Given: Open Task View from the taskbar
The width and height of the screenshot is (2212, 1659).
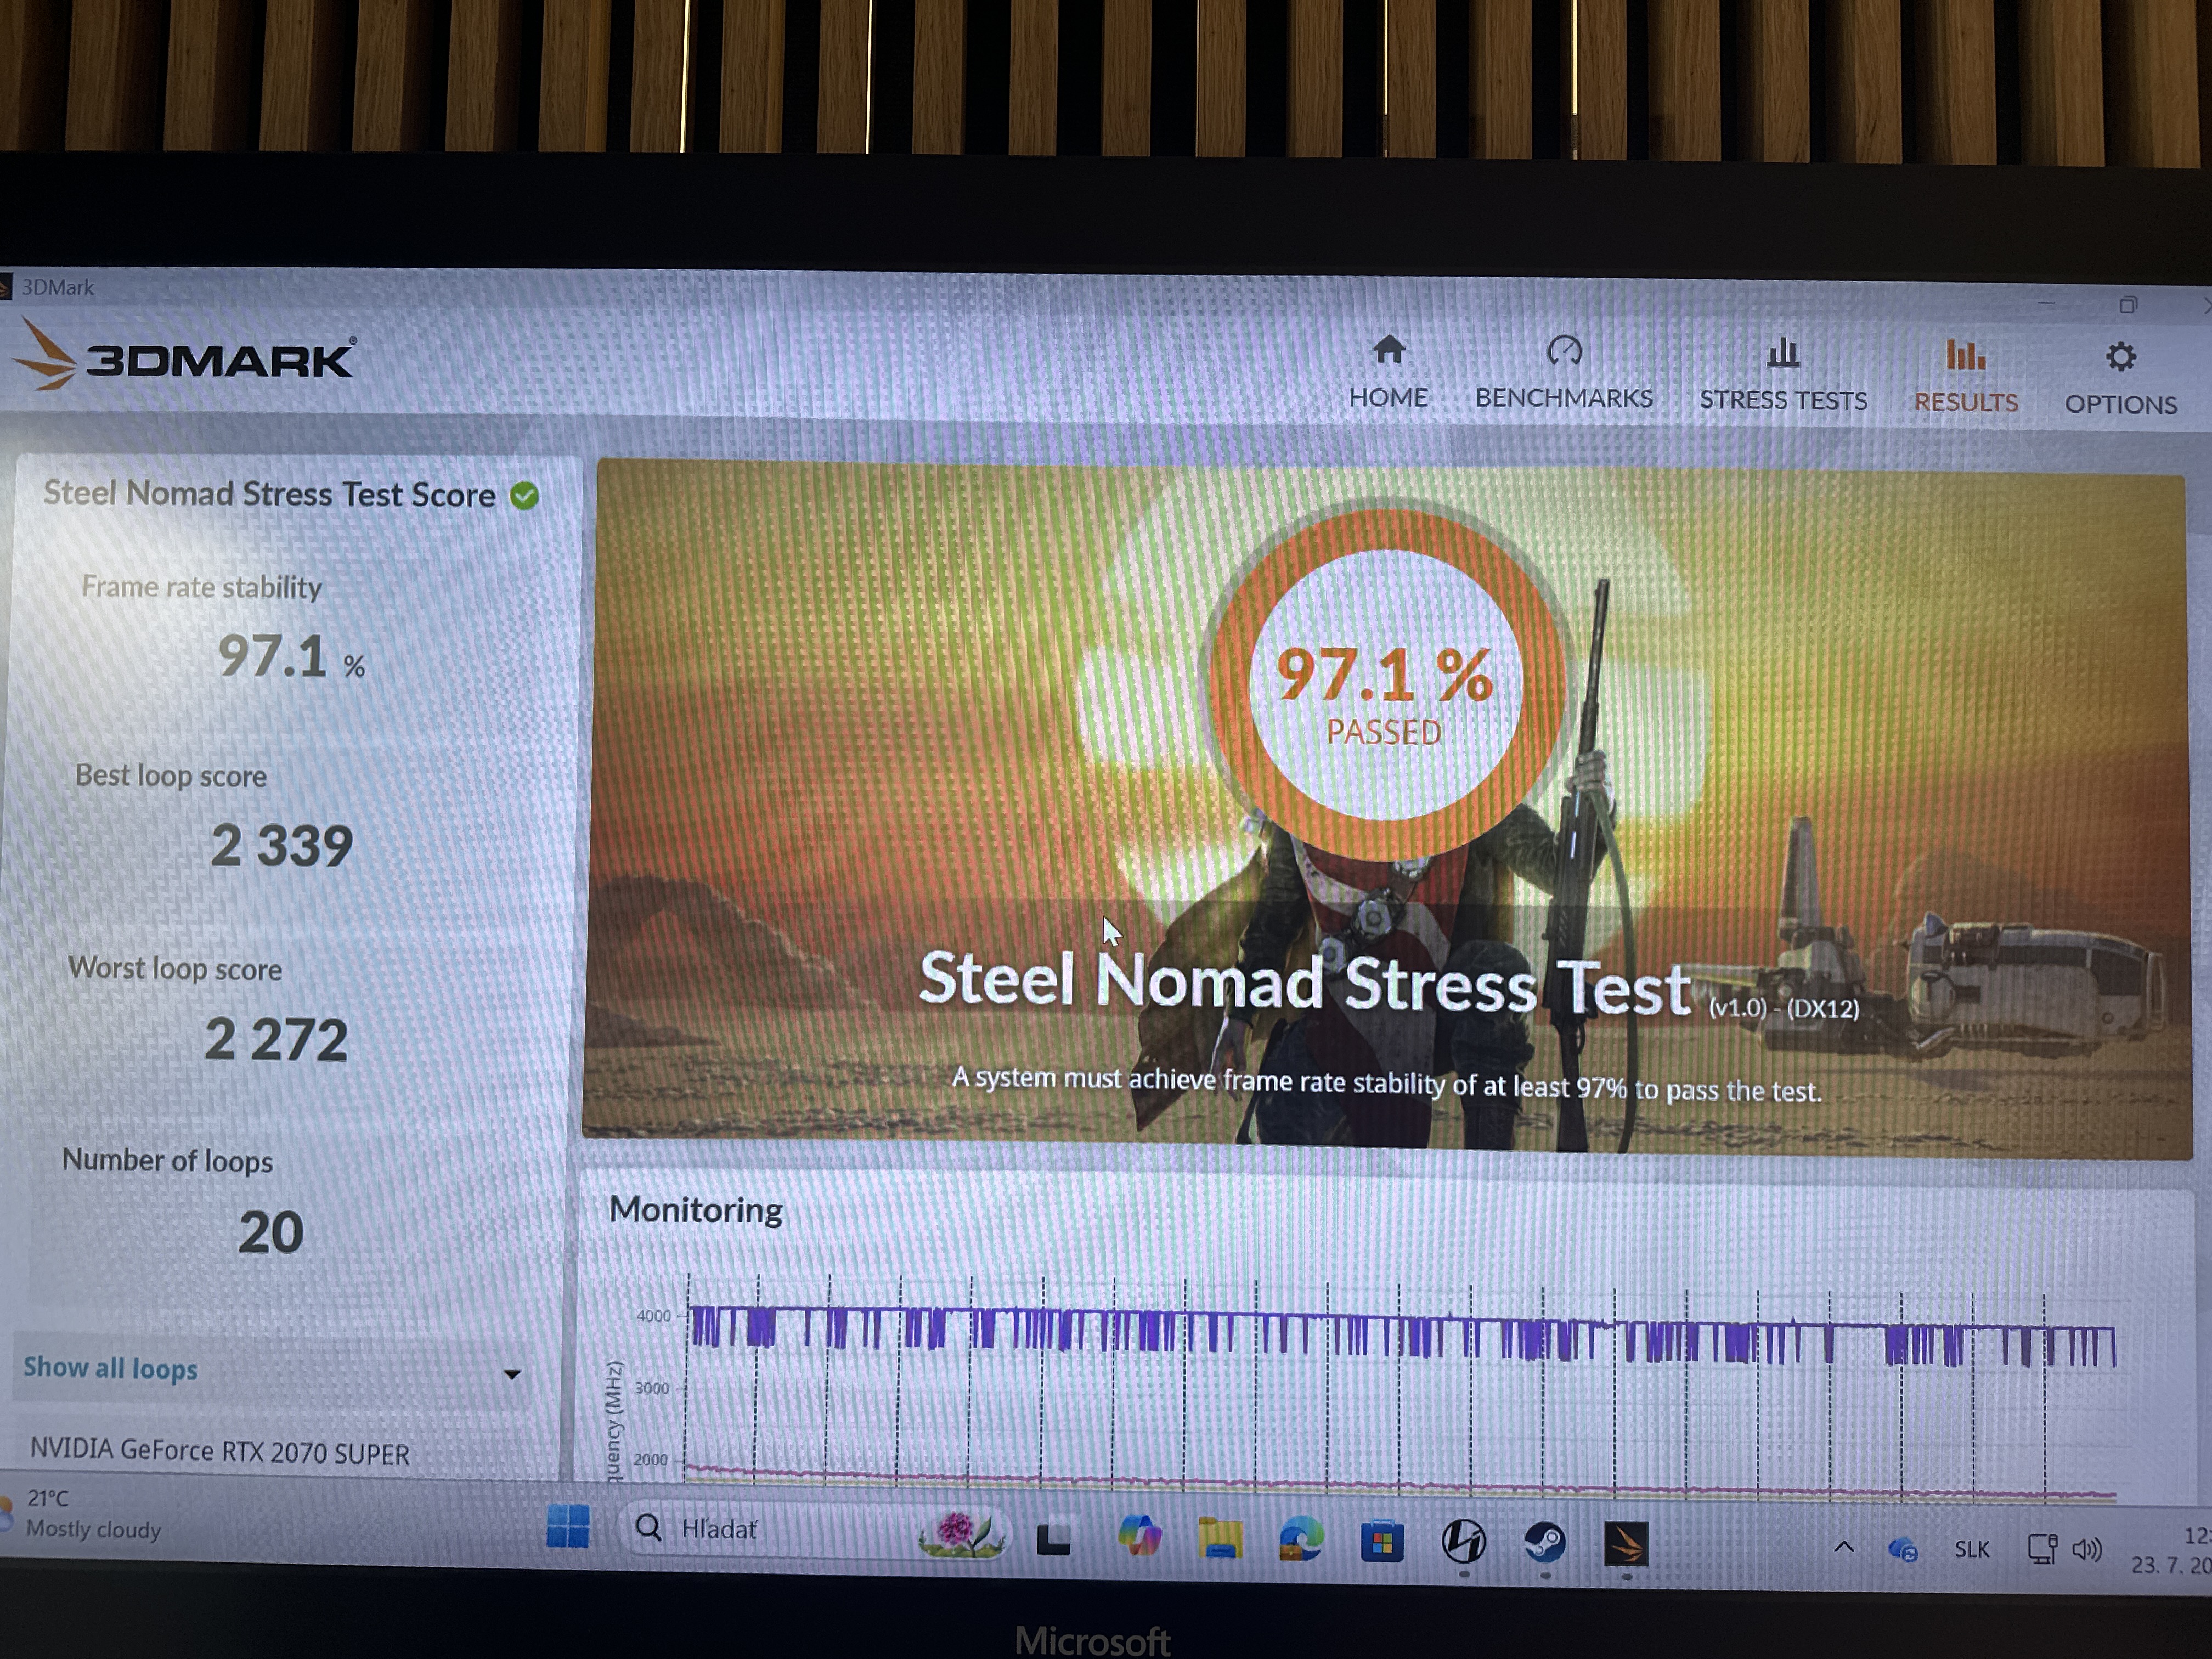Looking at the screenshot, I should [1054, 1538].
